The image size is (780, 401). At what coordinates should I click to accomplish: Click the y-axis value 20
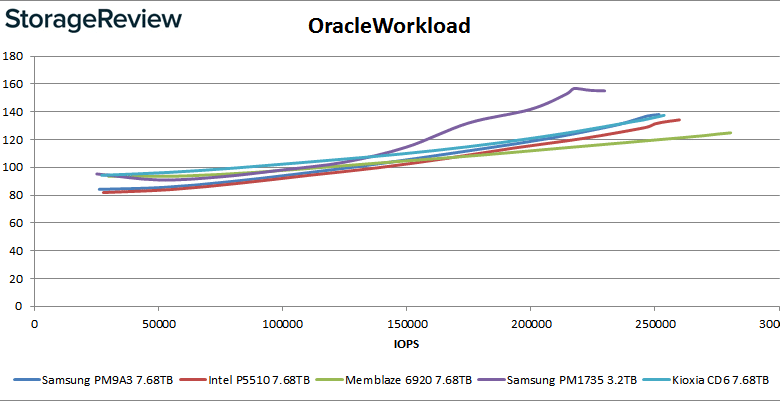tap(16, 279)
